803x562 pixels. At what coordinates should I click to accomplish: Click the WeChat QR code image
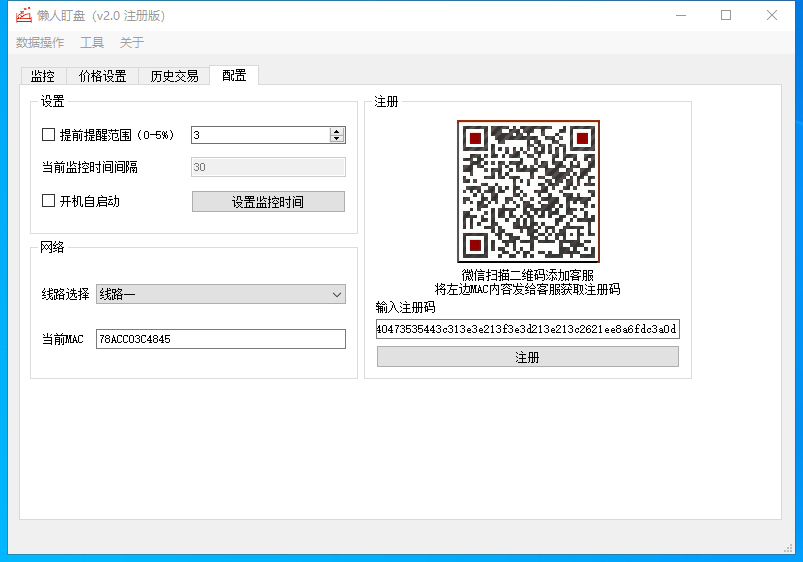[x=528, y=192]
